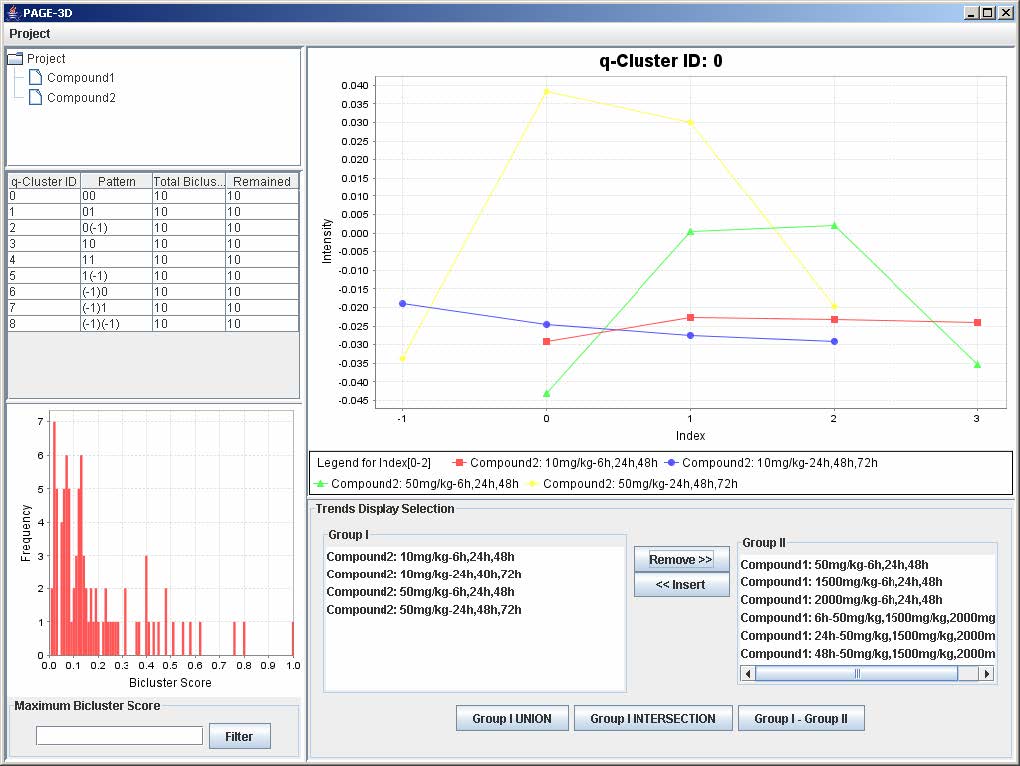Select q-Cluster ID 3 cell
The height and width of the screenshot is (766, 1020).
point(44,244)
